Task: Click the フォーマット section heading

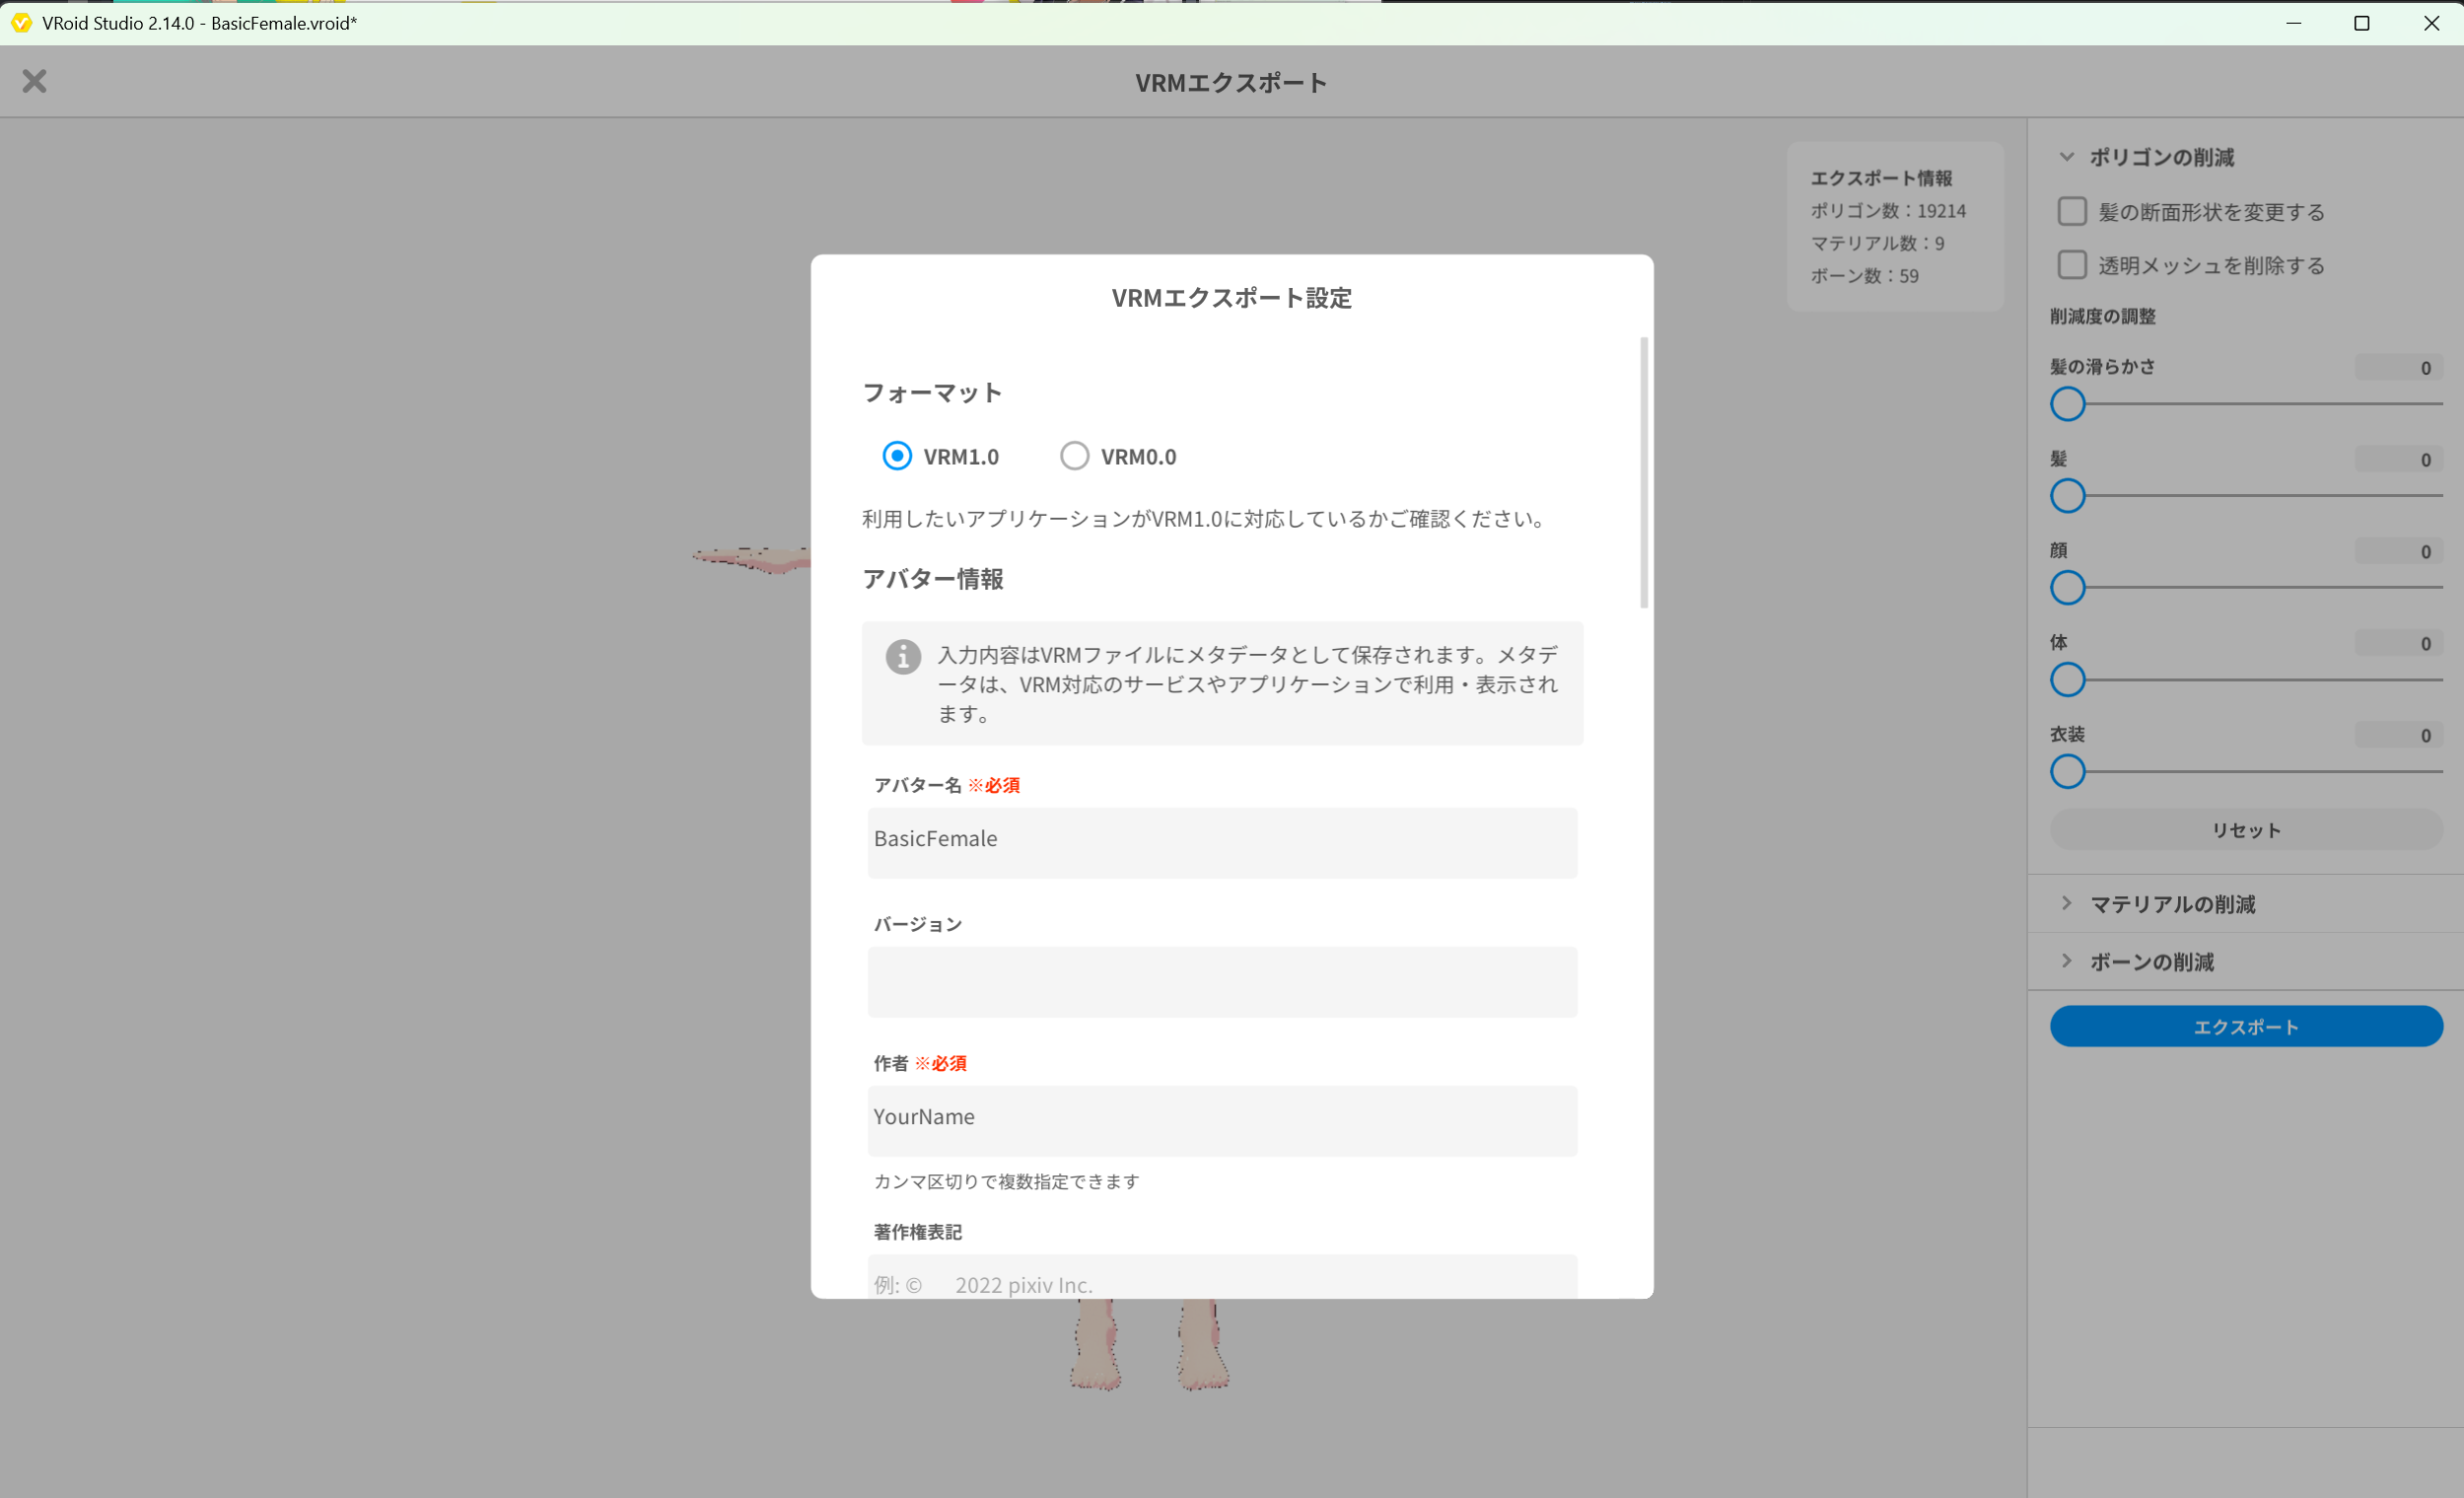Action: tap(932, 393)
